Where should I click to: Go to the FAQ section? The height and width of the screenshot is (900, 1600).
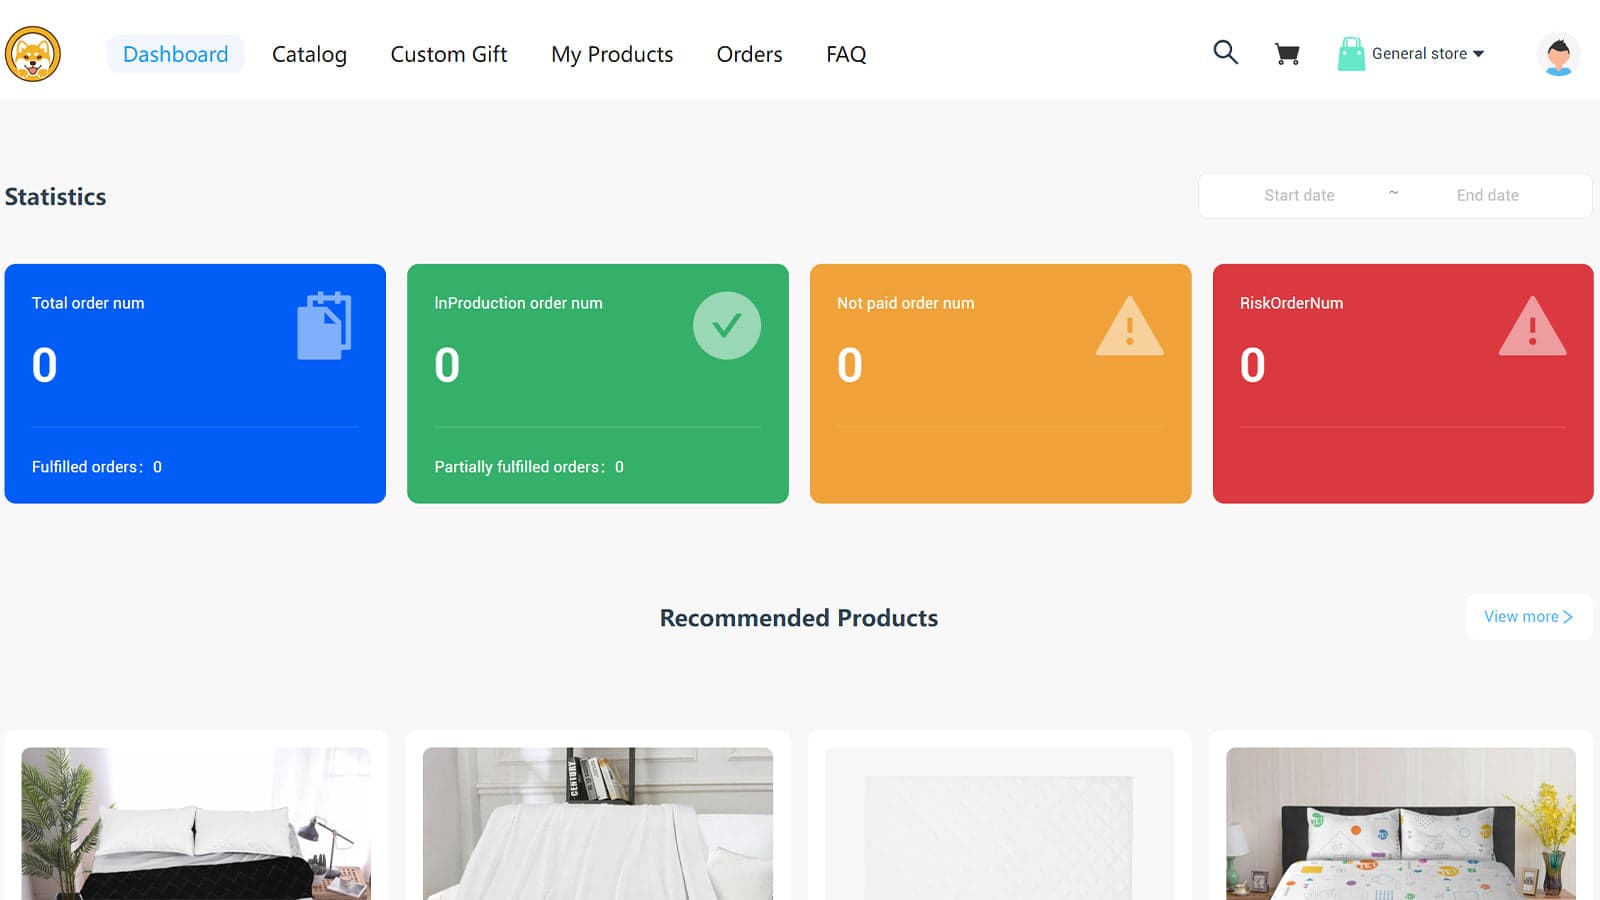coord(845,54)
